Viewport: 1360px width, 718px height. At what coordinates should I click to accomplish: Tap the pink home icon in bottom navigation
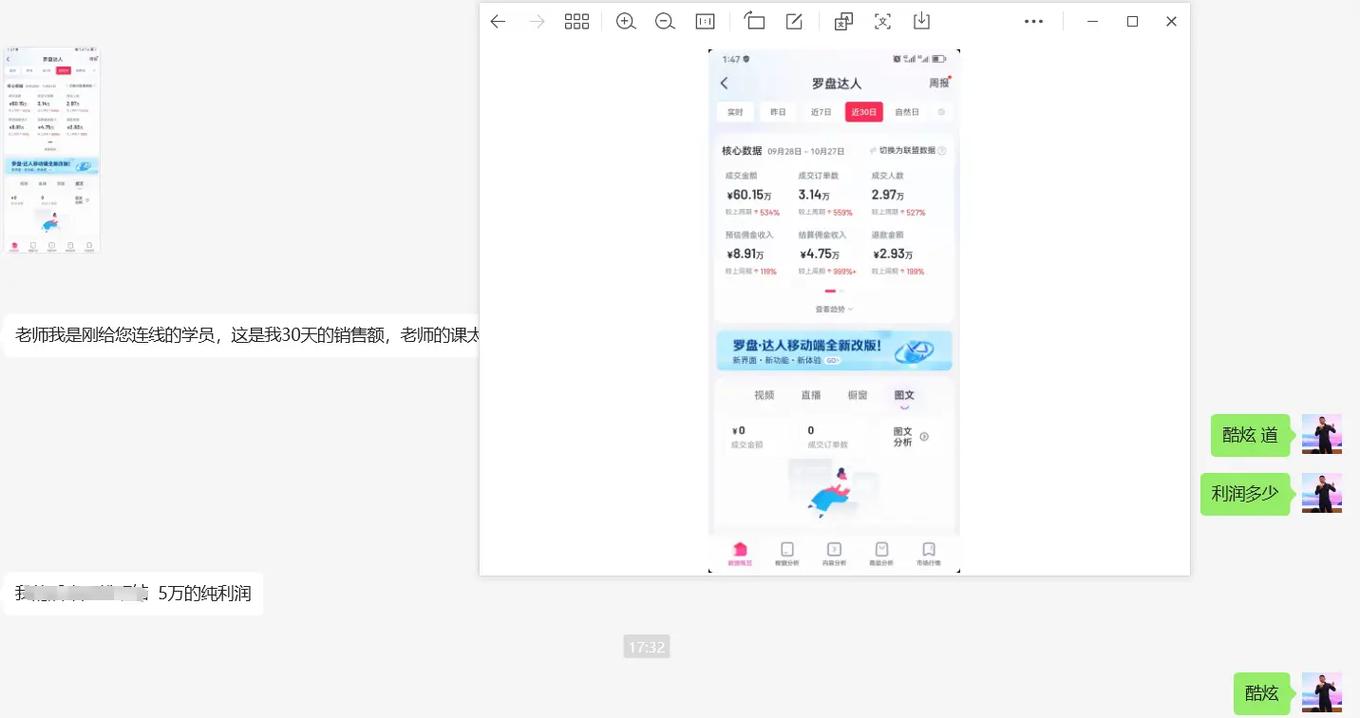pyautogui.click(x=740, y=549)
